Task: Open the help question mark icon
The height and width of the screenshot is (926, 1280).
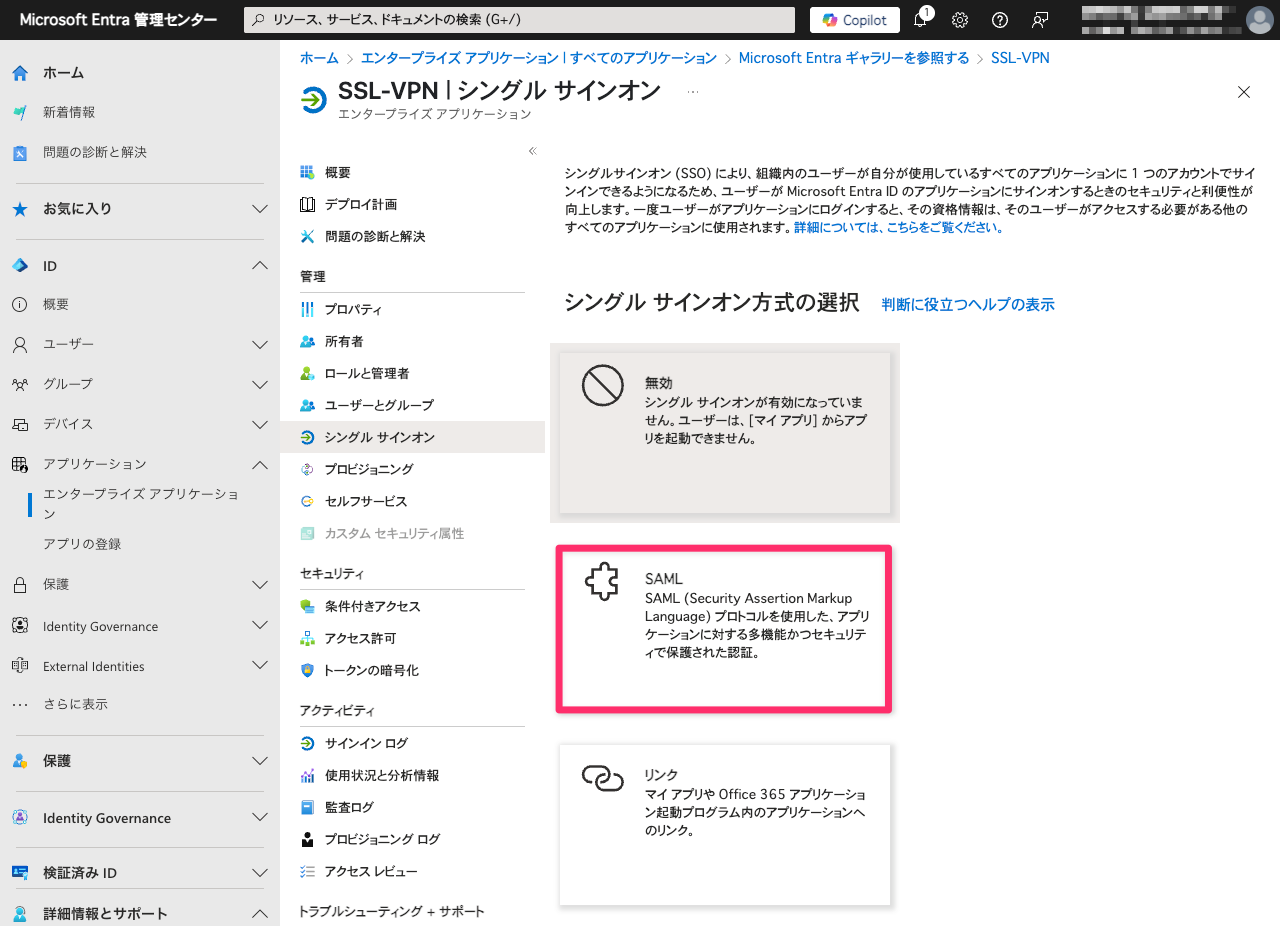Action: [1000, 20]
